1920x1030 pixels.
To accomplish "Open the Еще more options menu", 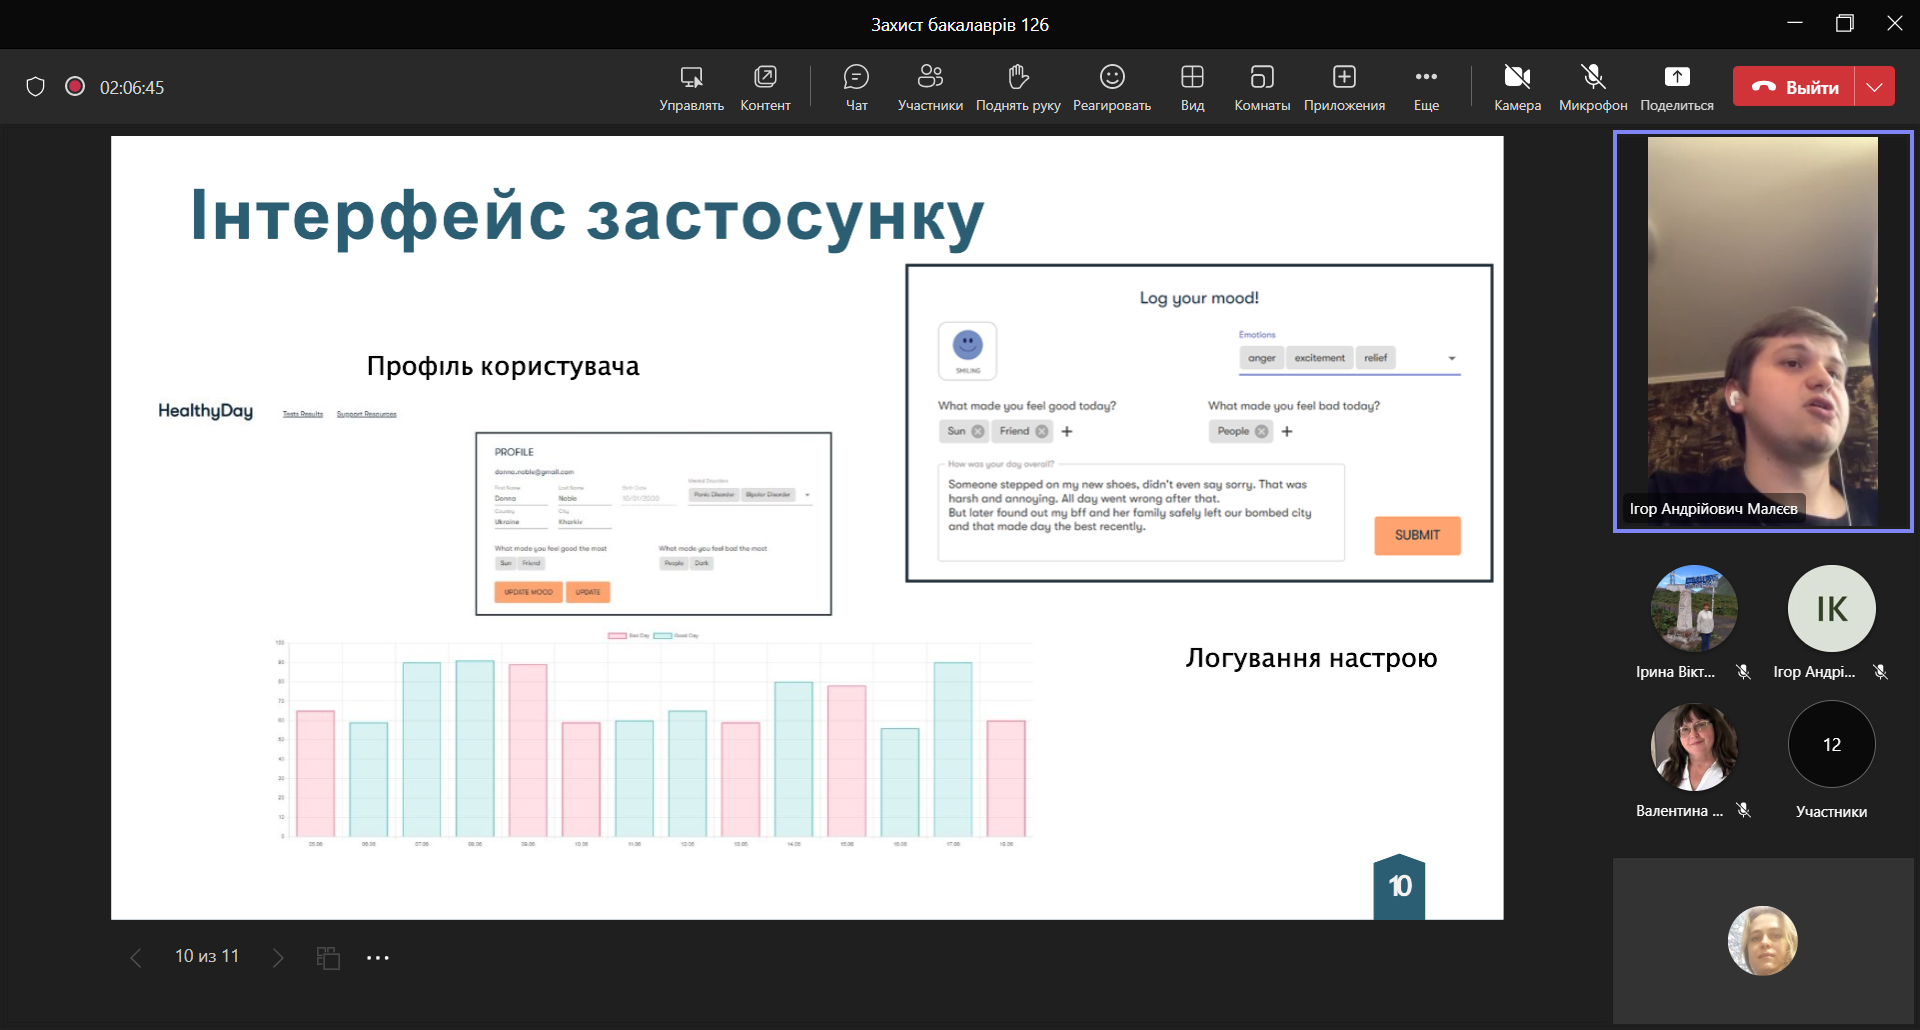I will click(x=1426, y=87).
